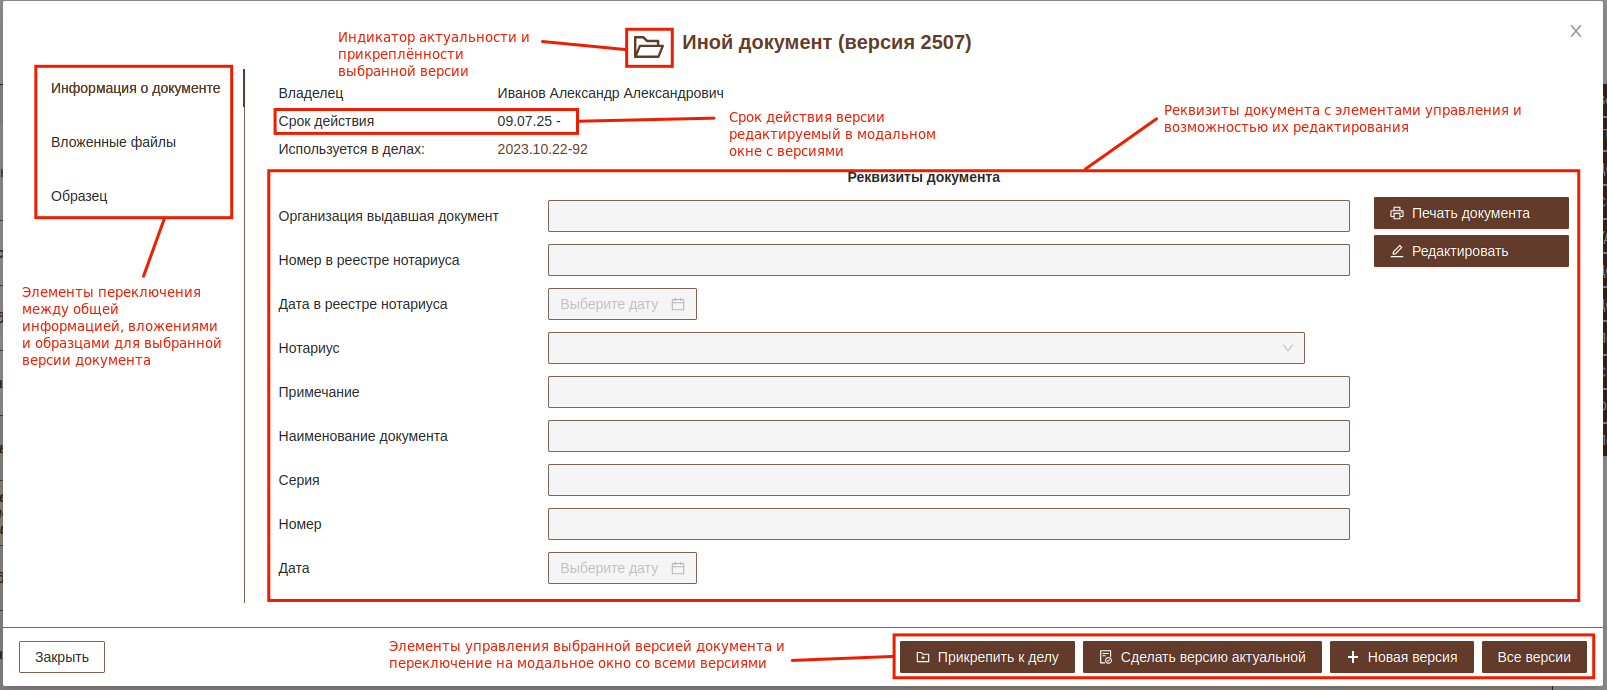1607x690 pixels.
Task: Click the 'Редактировать' button
Action: click(1470, 251)
